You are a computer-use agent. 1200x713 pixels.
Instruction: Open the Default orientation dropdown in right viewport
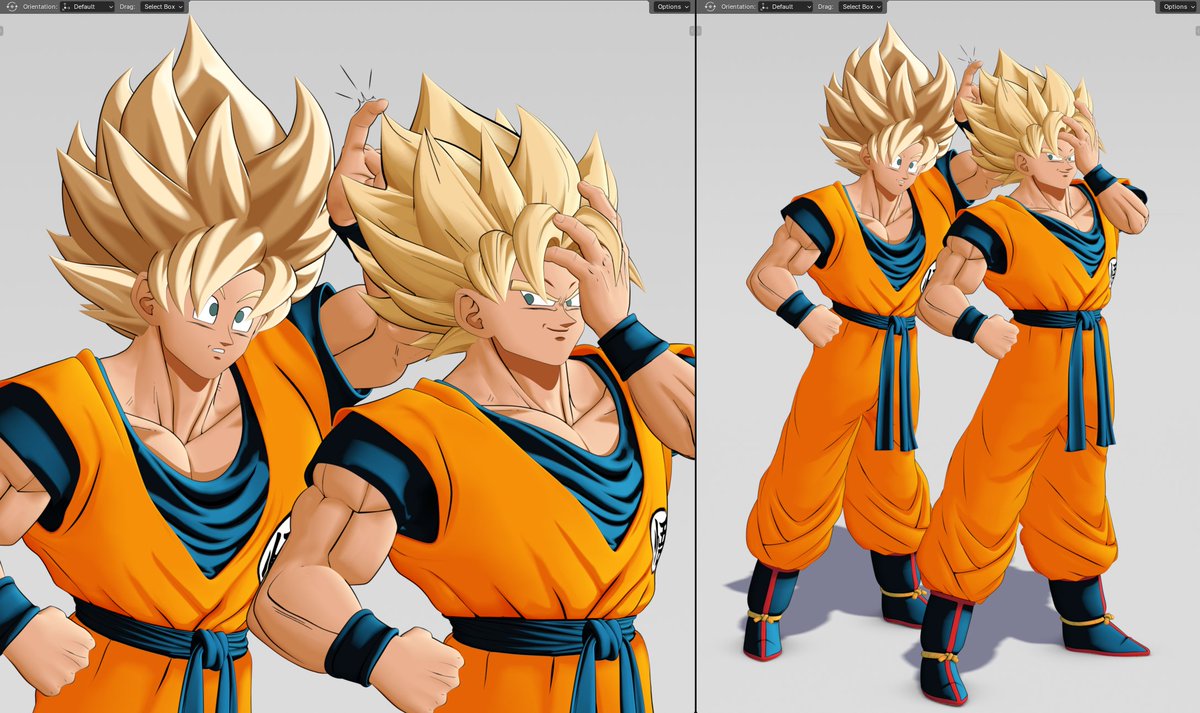point(786,6)
